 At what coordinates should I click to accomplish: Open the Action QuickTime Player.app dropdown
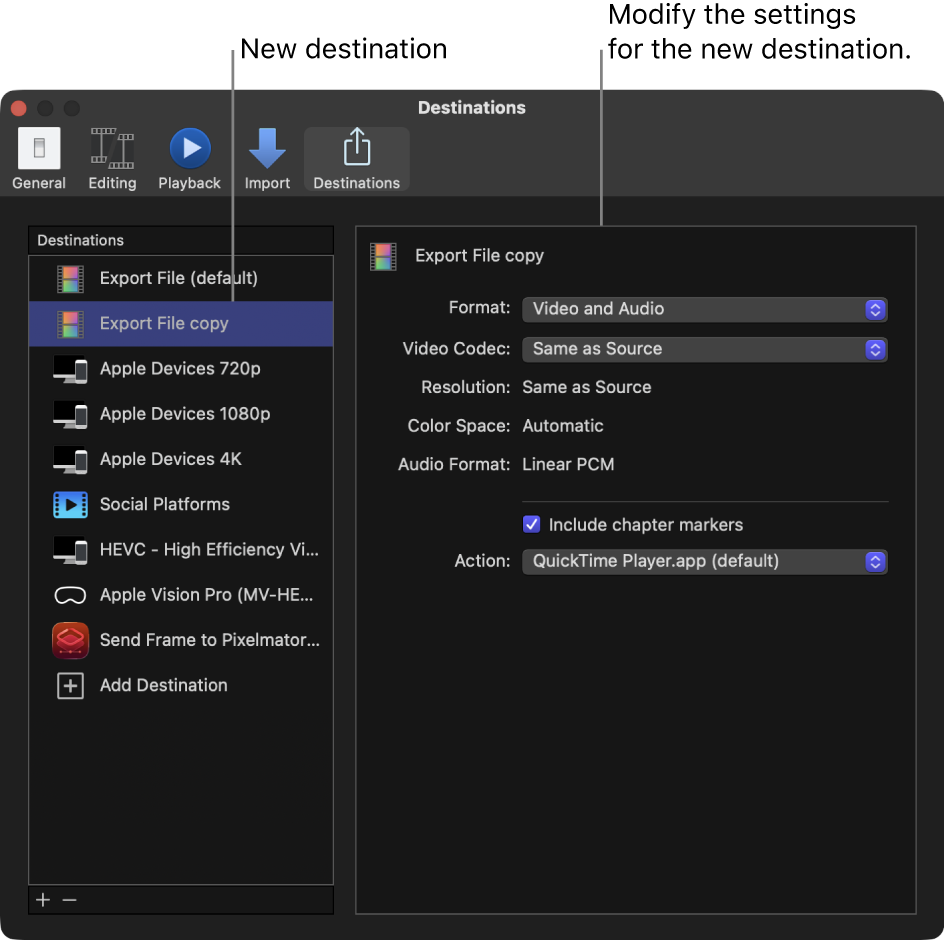tap(704, 562)
